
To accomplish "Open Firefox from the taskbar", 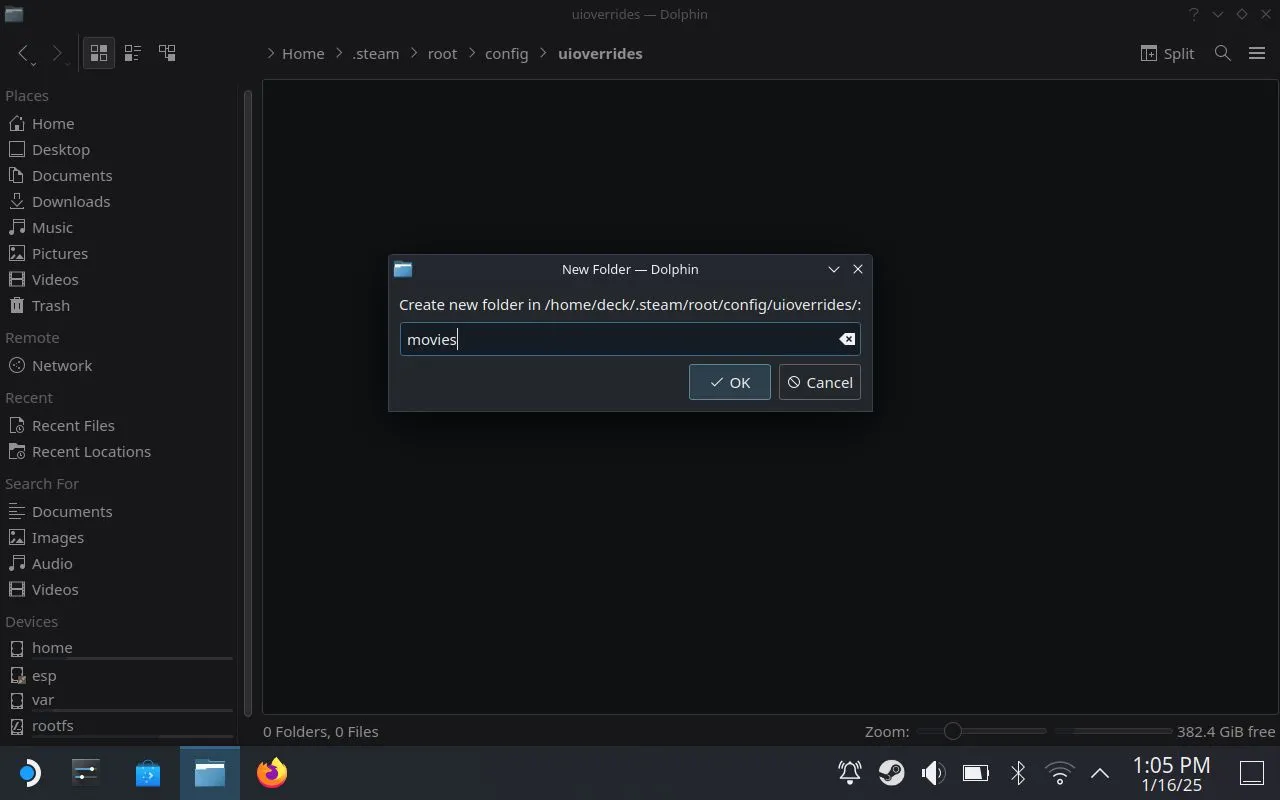I will (271, 773).
